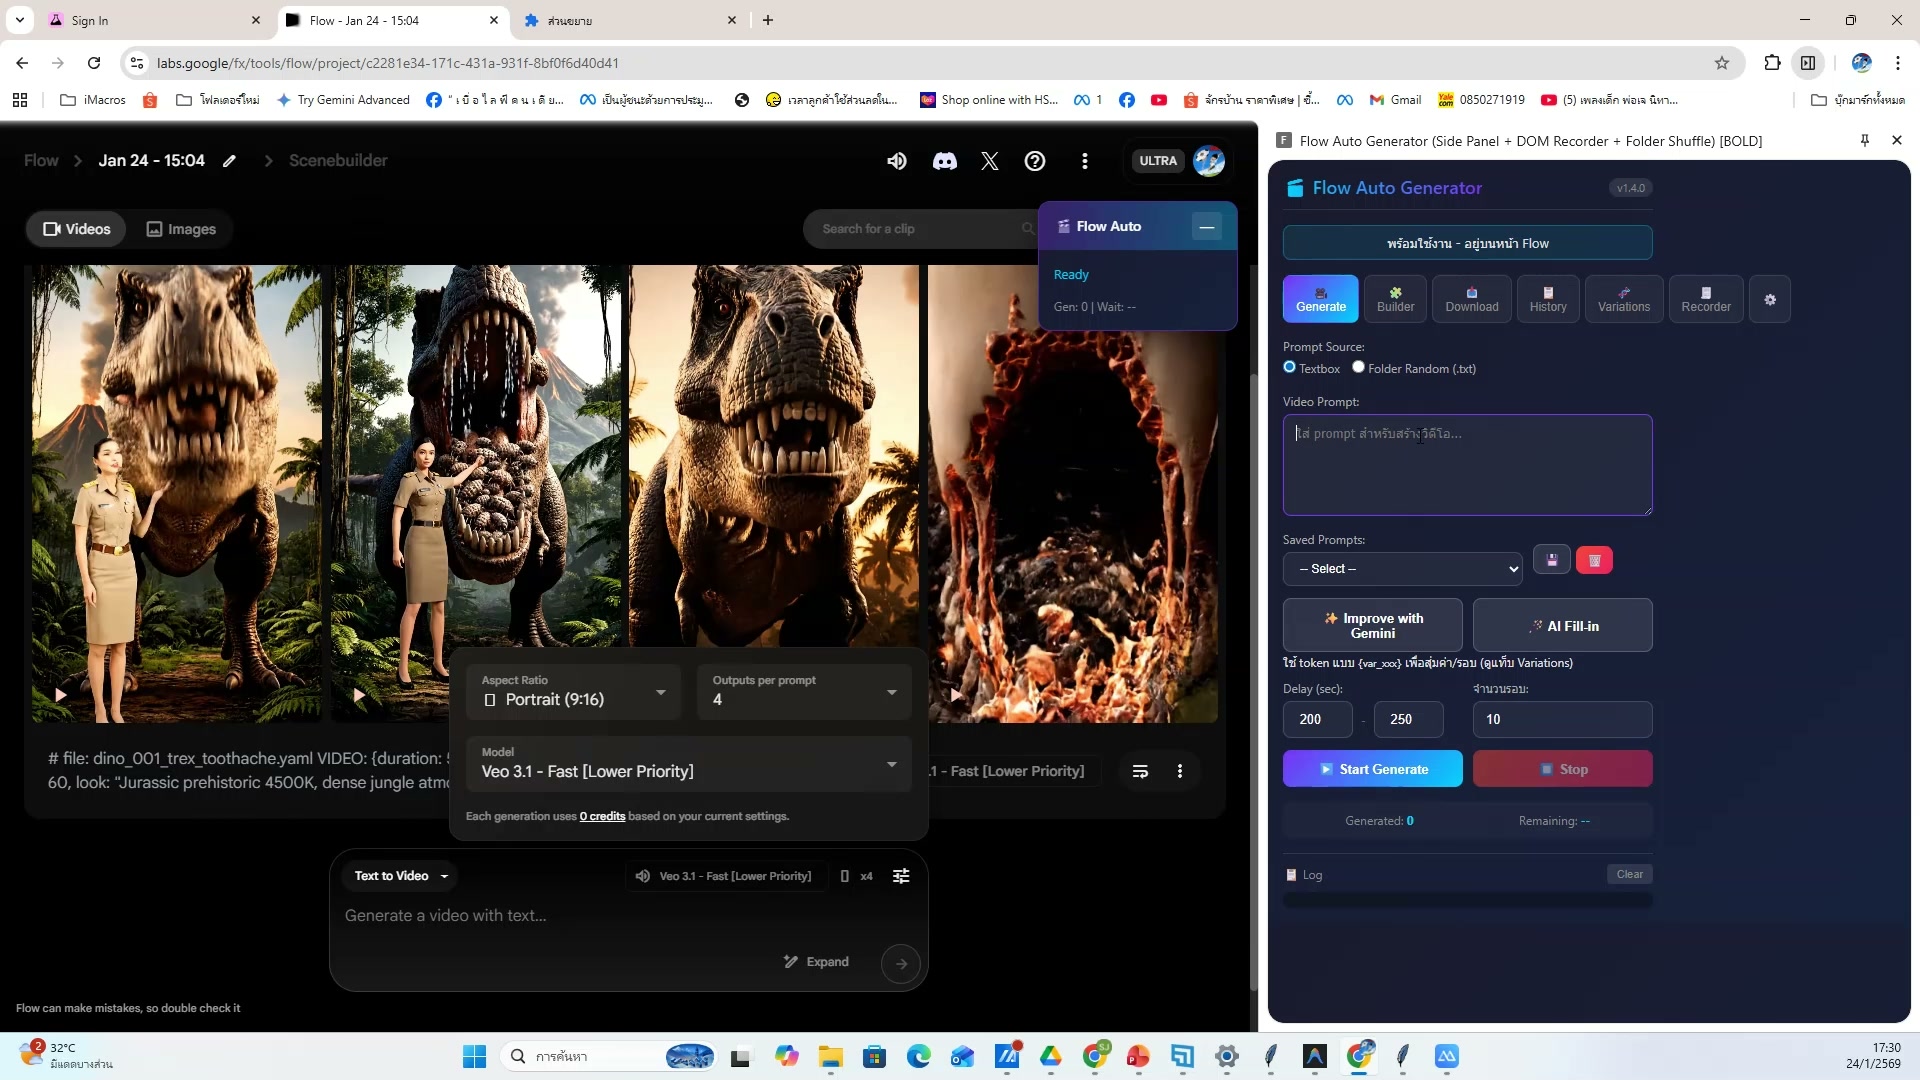Click into the Video Prompt text area
1920x1080 pixels.
(1467, 465)
